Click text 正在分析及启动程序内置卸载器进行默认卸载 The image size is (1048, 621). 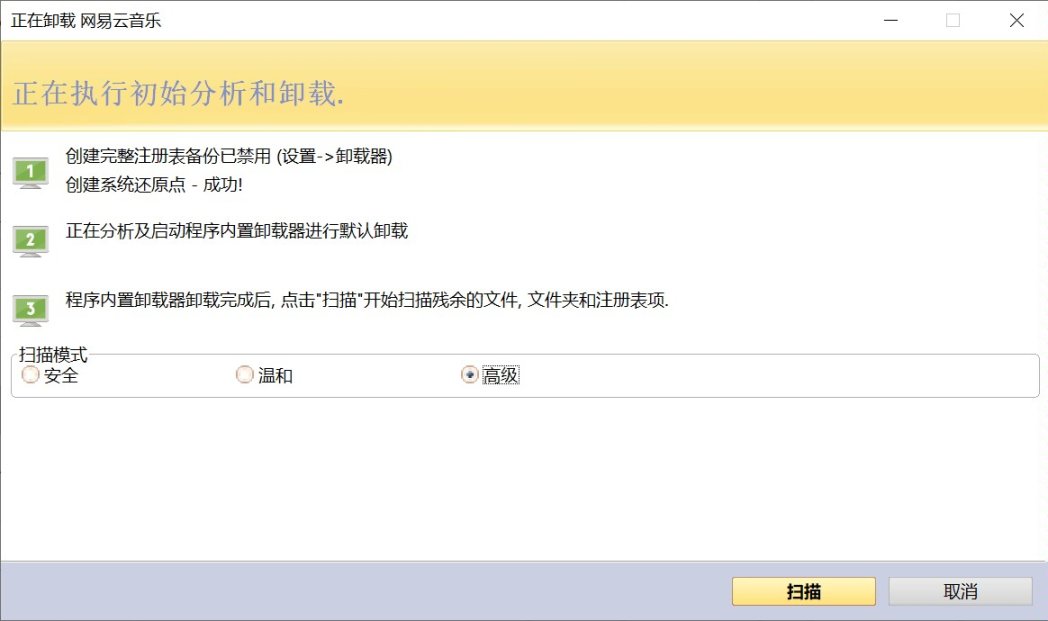[237, 231]
